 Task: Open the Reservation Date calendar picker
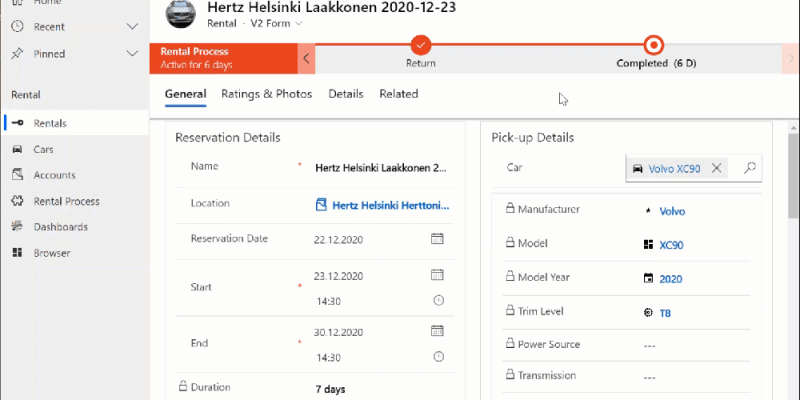pos(437,239)
